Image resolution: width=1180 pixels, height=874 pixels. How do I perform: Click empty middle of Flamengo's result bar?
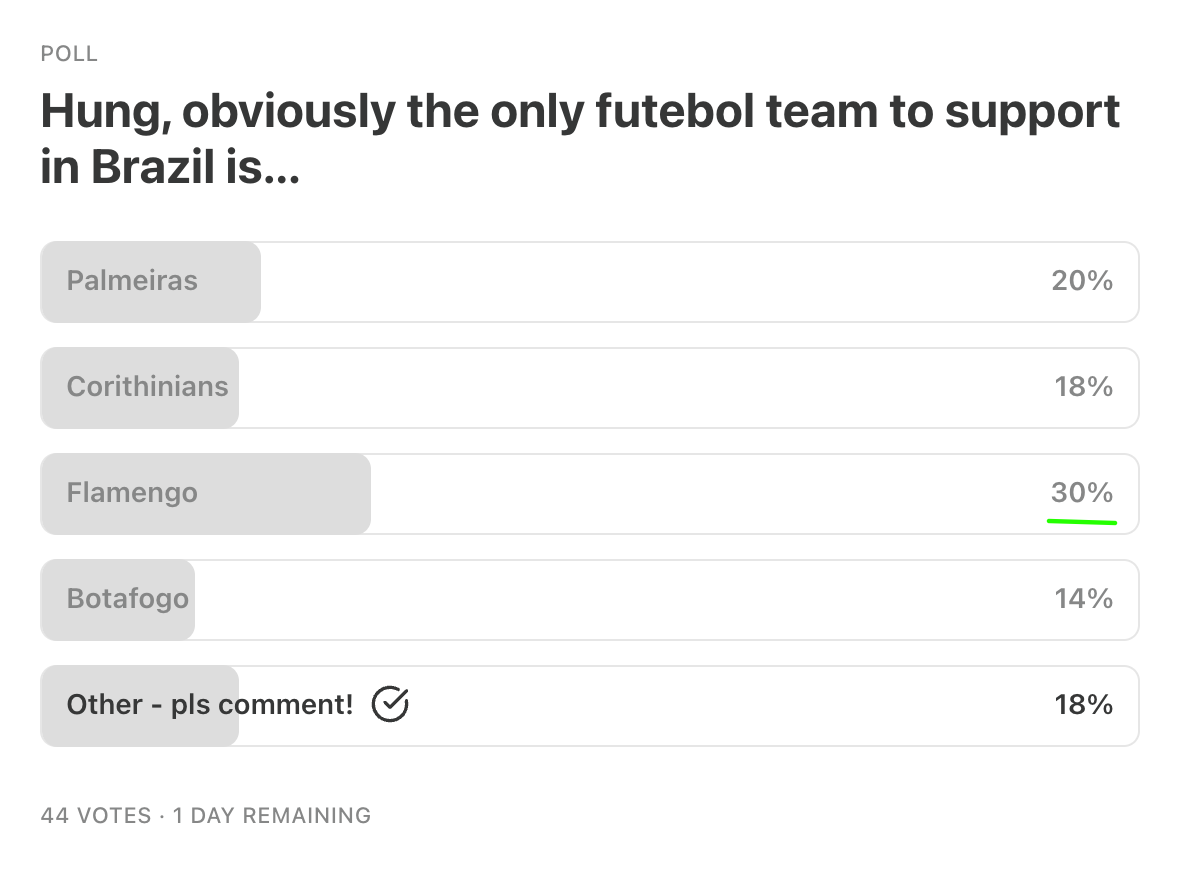point(700,493)
